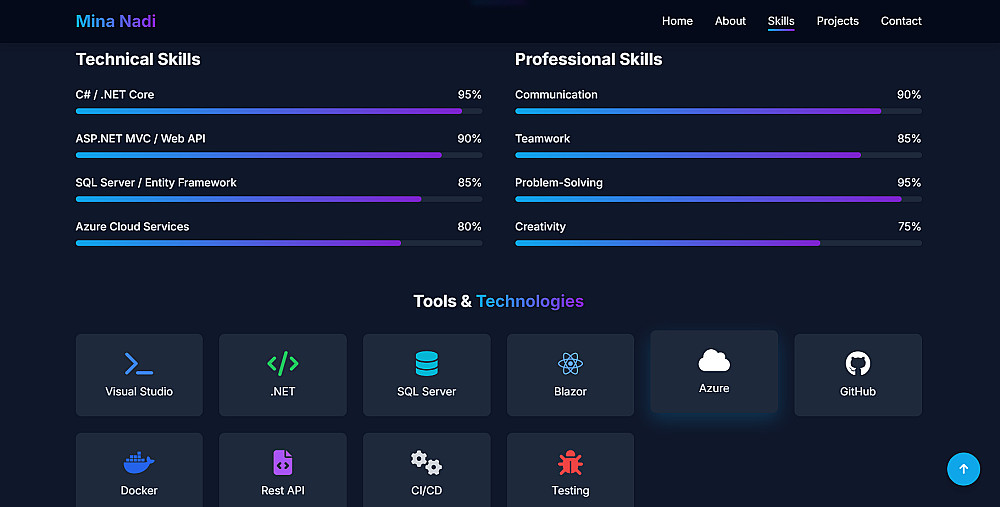Click the 'Communication' skill label
This screenshot has width=1000, height=507.
tap(556, 94)
